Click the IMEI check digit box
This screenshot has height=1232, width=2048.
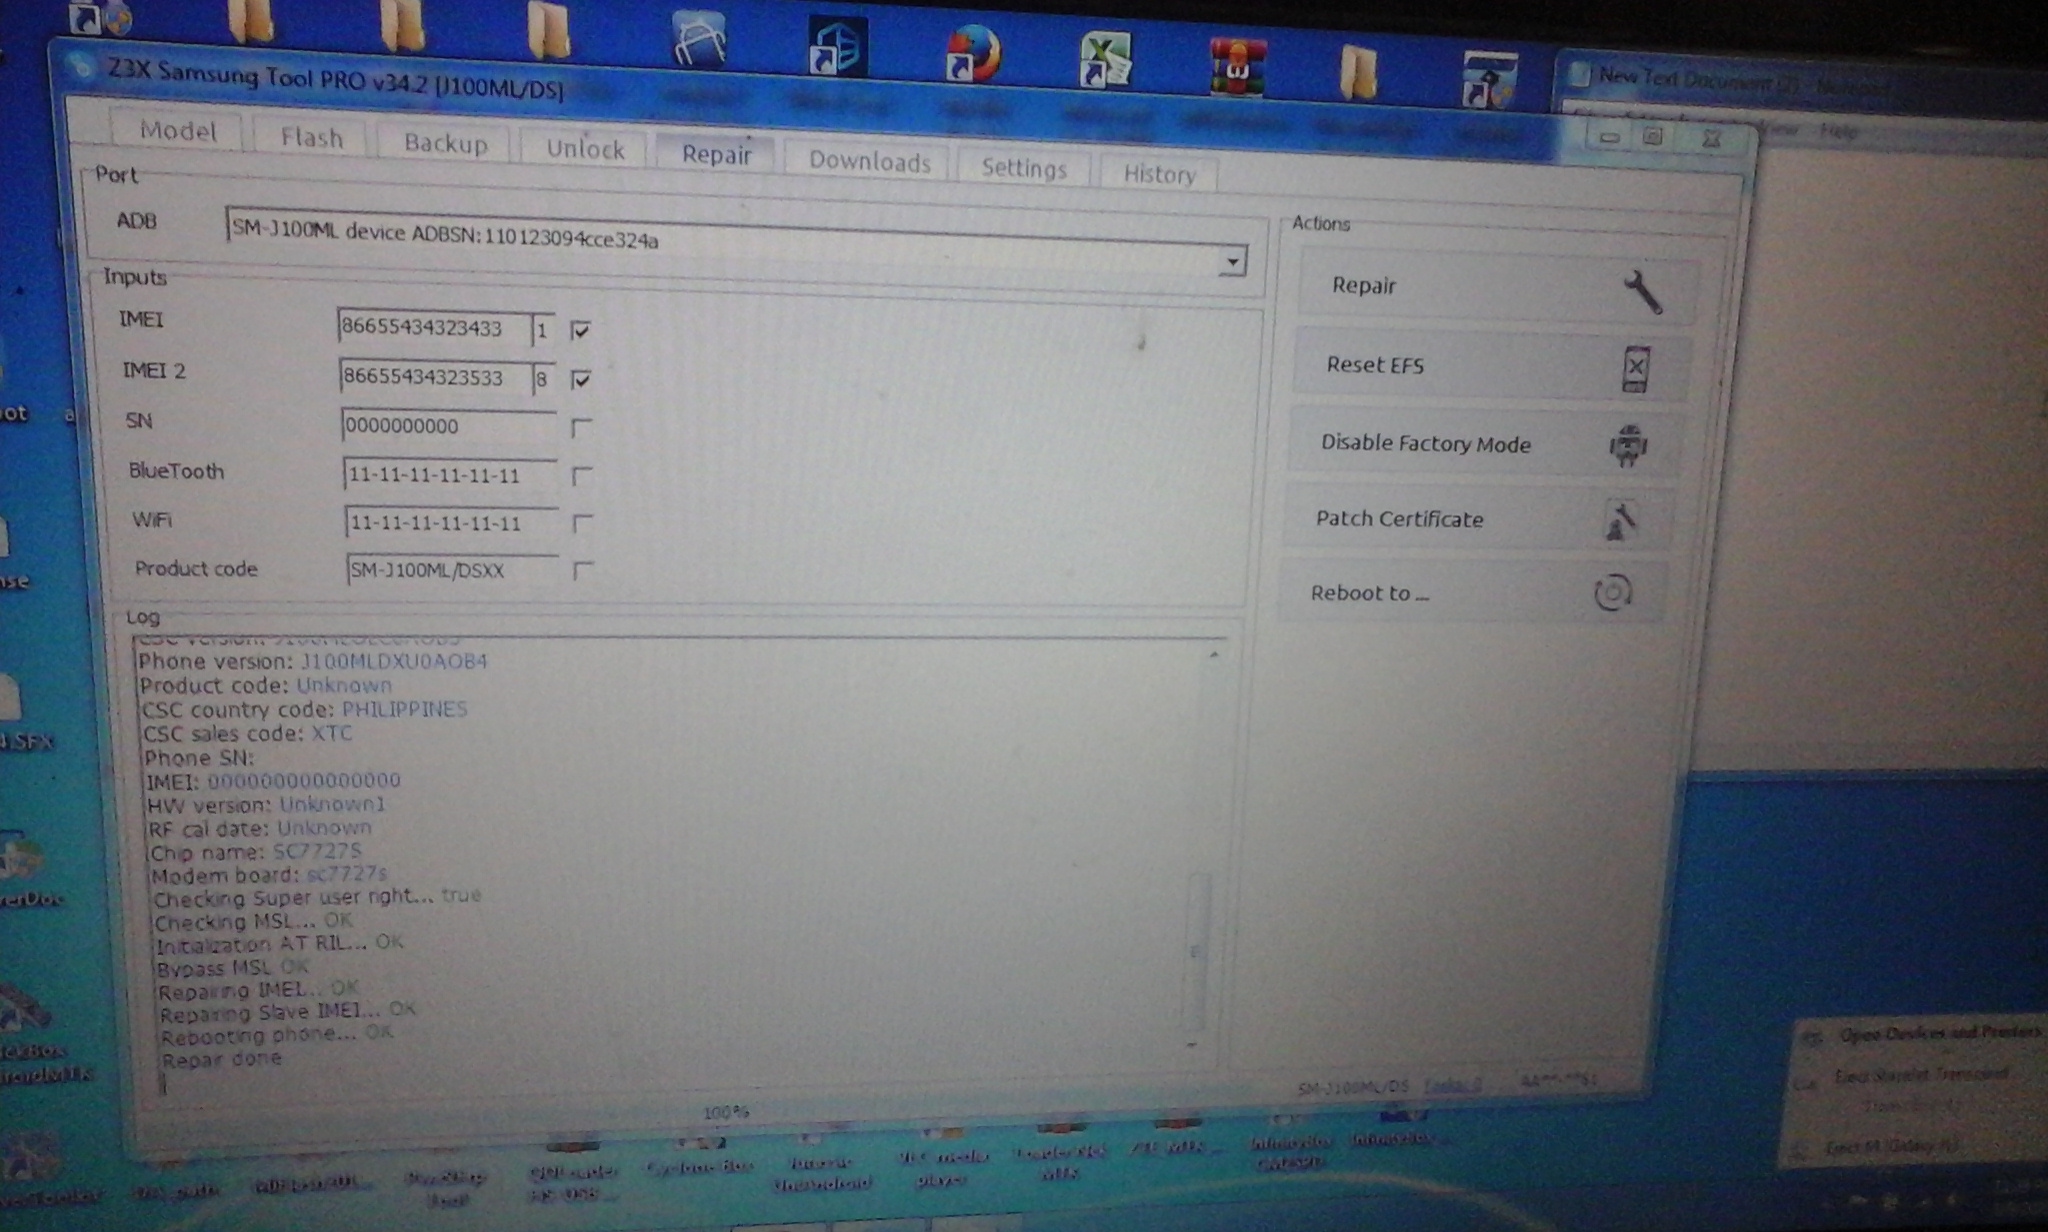point(543,330)
